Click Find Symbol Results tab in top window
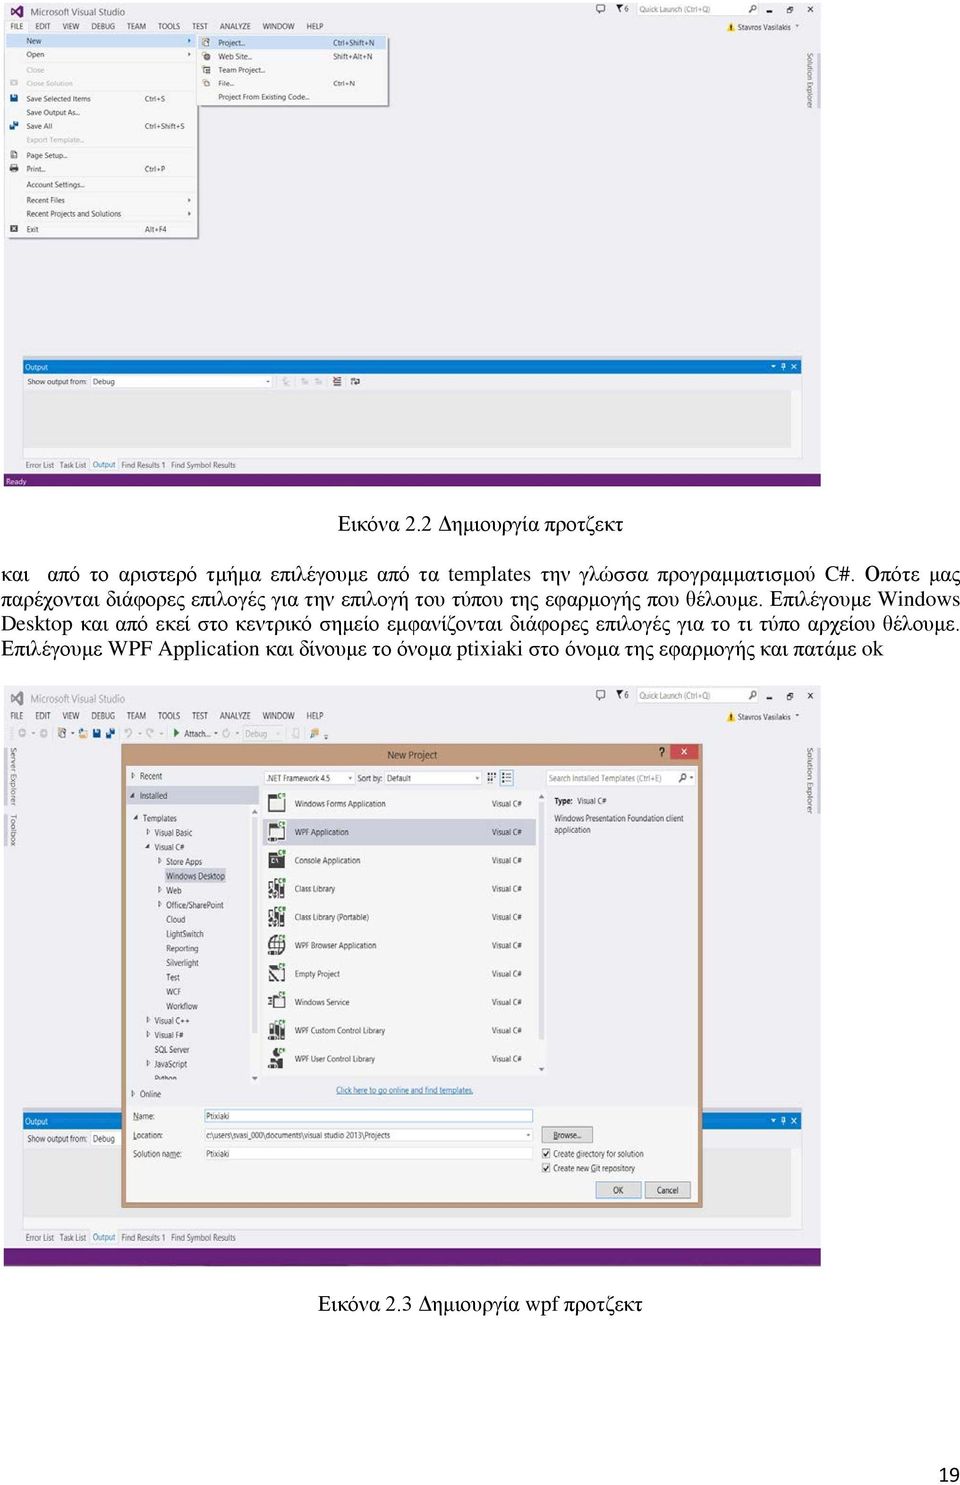Image resolution: width=960 pixels, height=1485 pixels. [203, 465]
